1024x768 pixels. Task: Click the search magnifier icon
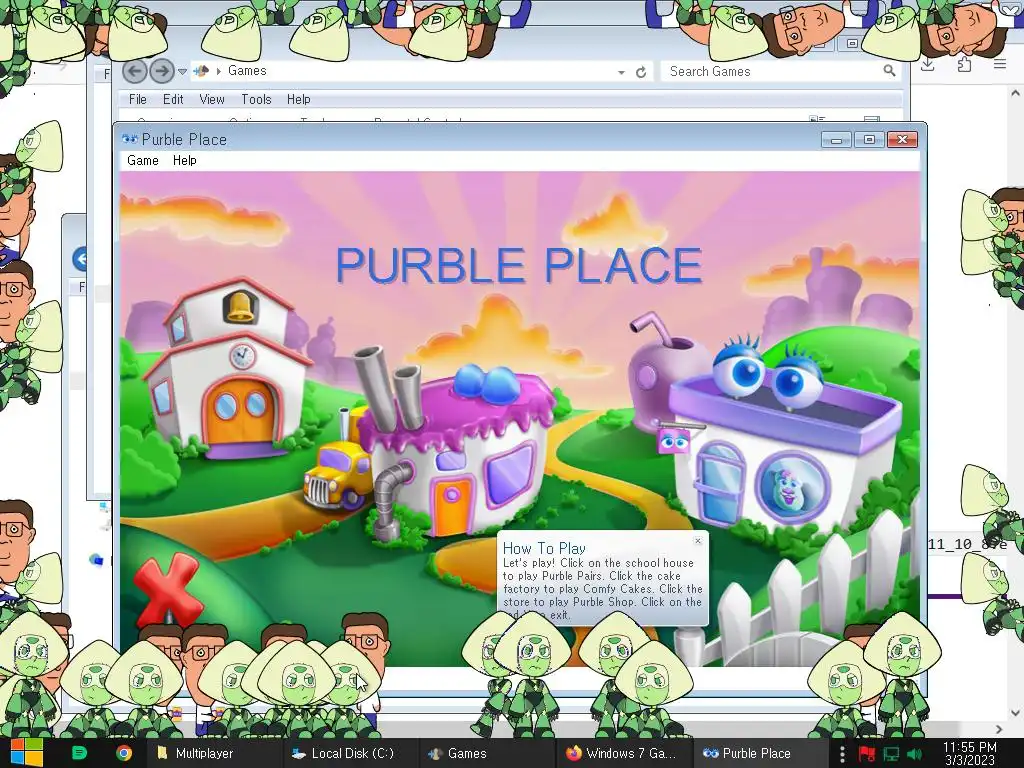pyautogui.click(x=889, y=71)
